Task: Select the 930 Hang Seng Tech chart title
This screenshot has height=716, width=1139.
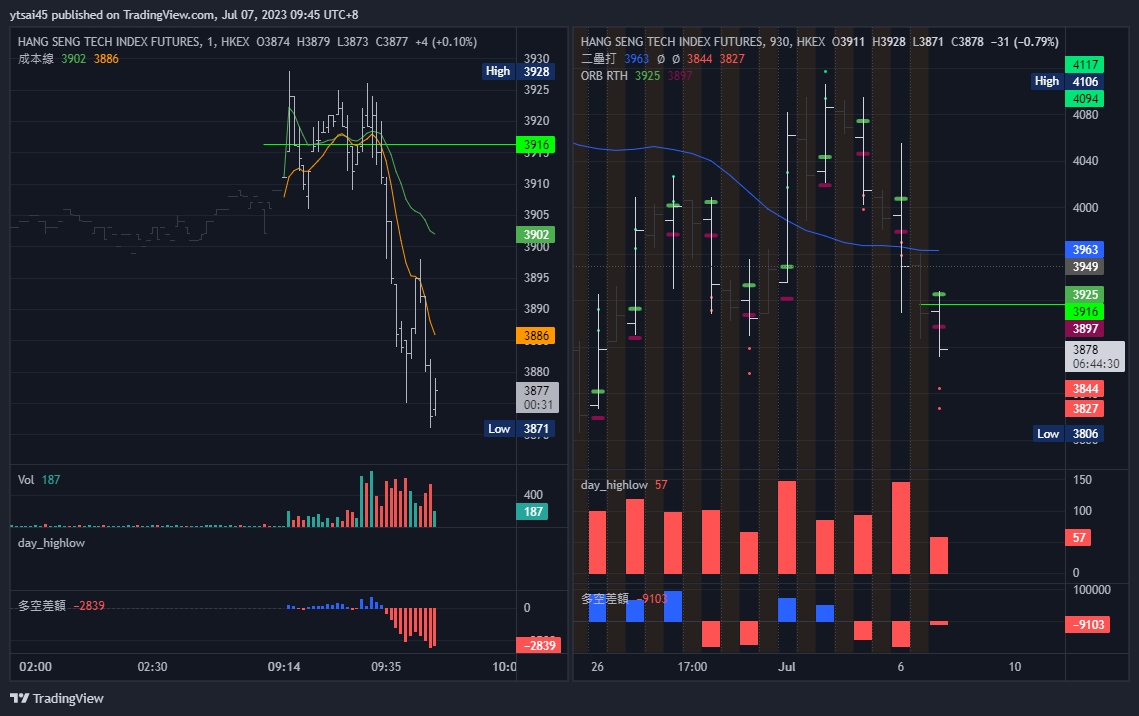Action: 702,42
